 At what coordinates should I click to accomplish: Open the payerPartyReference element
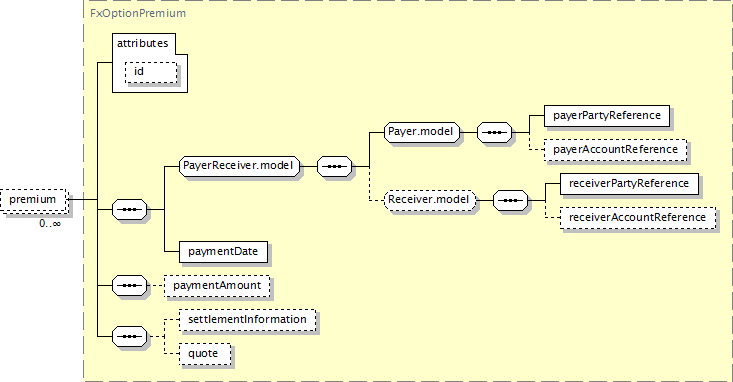click(607, 116)
